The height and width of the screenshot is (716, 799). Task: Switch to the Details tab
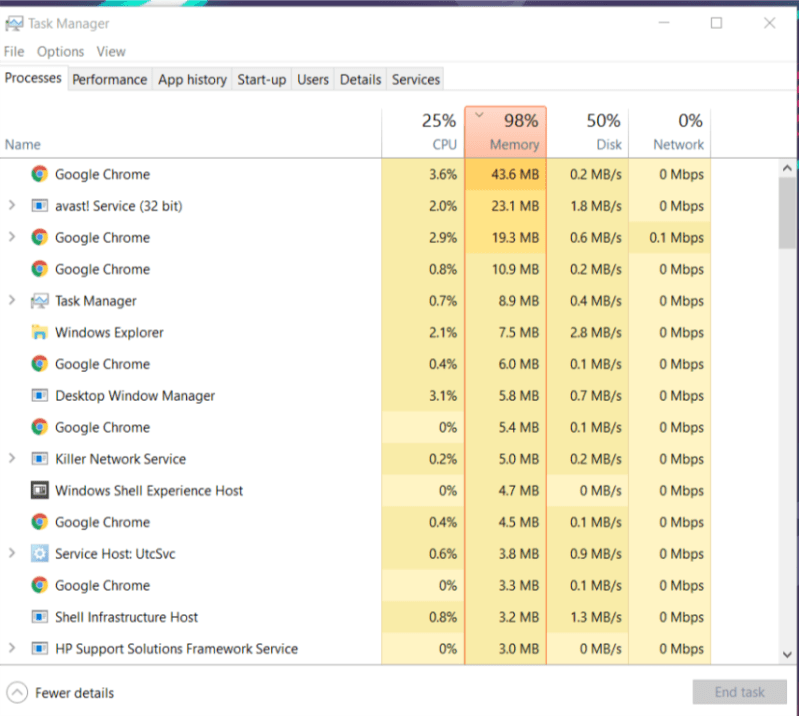(x=360, y=79)
